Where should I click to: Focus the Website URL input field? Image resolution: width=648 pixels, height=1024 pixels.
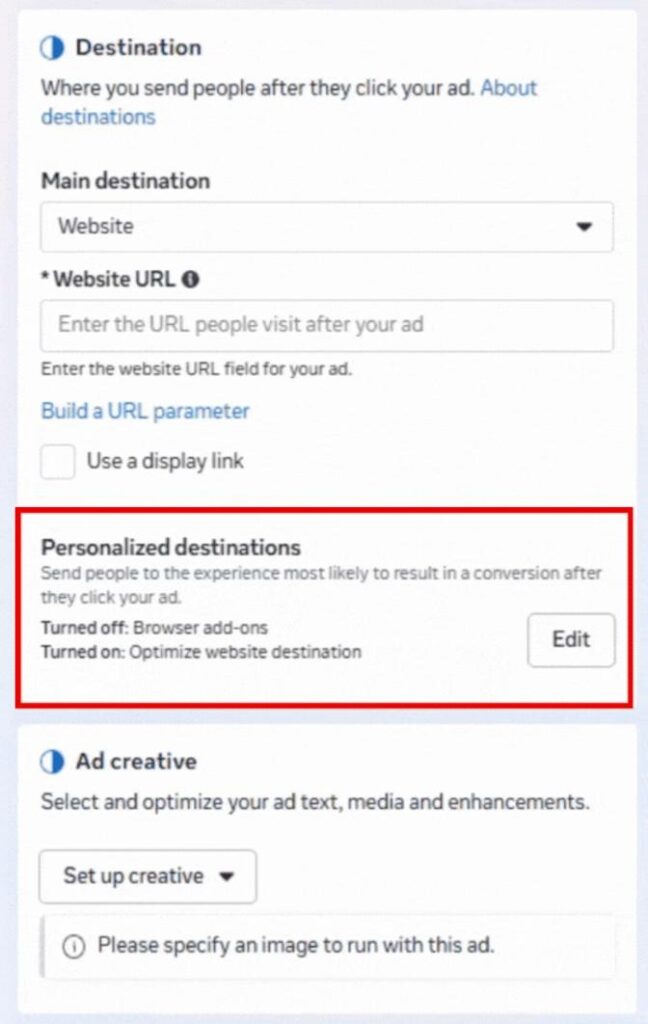(x=326, y=325)
